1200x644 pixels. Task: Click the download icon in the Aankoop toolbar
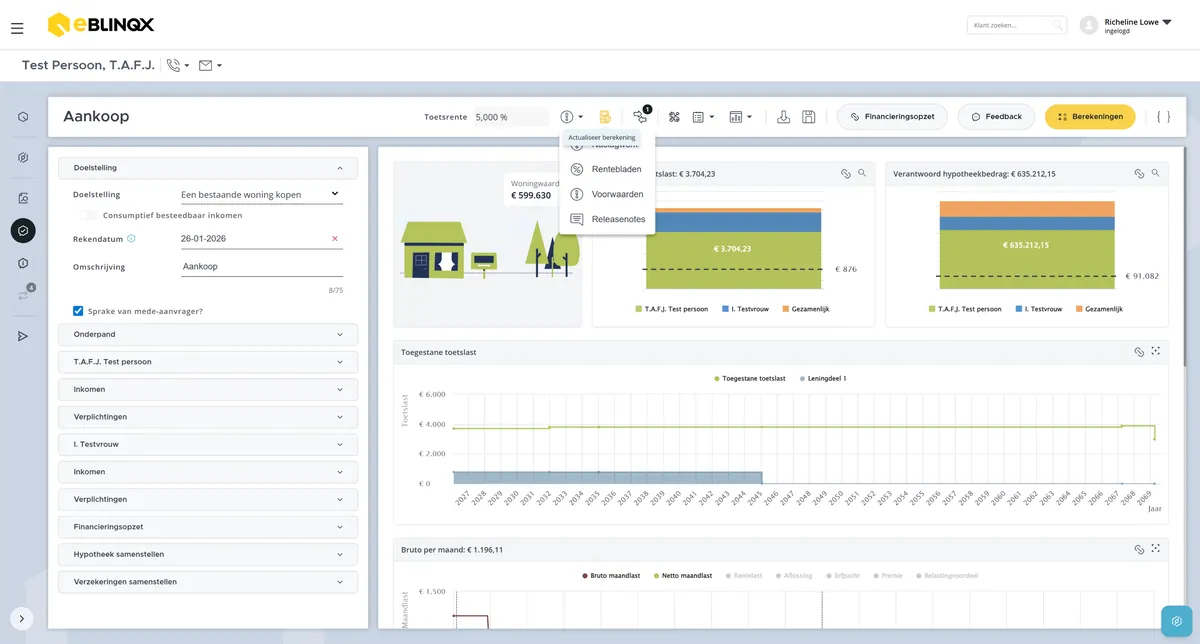pyautogui.click(x=784, y=117)
